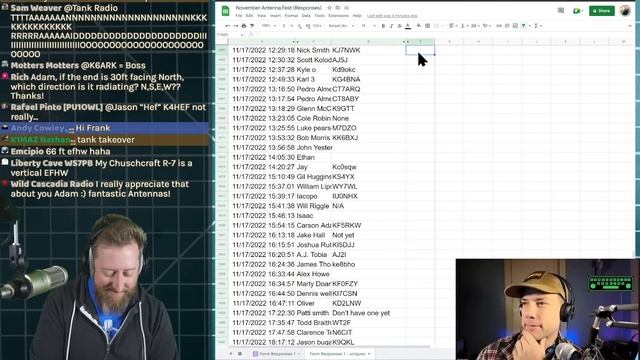
Task: Collapse the toolbar with the caret icon
Action: [630, 26]
